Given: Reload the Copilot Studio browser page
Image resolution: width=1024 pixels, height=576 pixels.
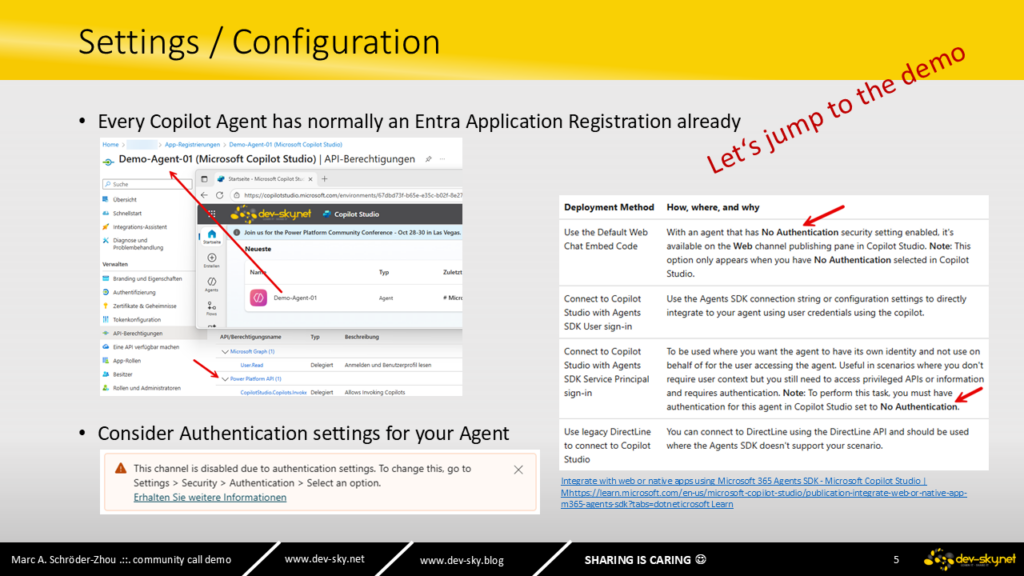Looking at the screenshot, I should point(219,195).
